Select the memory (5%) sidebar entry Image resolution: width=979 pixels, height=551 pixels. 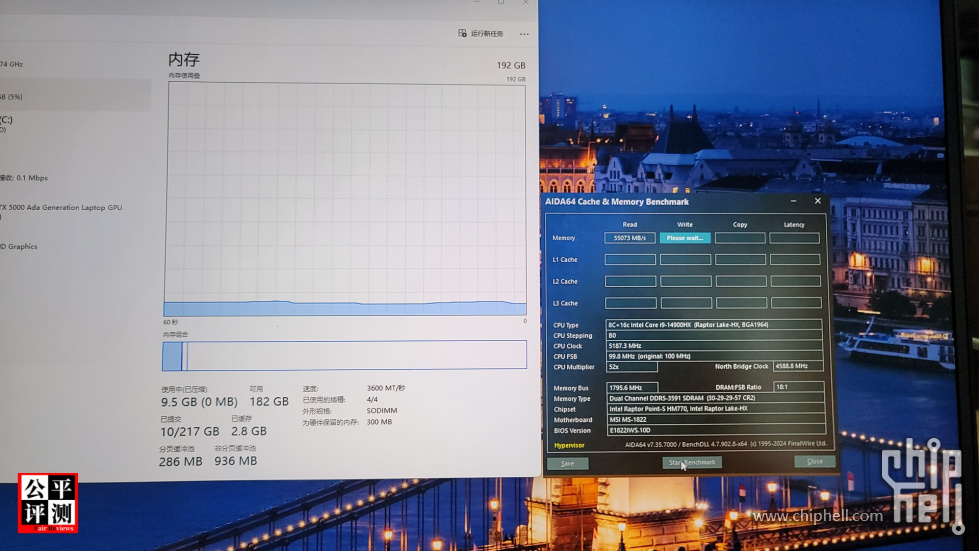(x=75, y=96)
